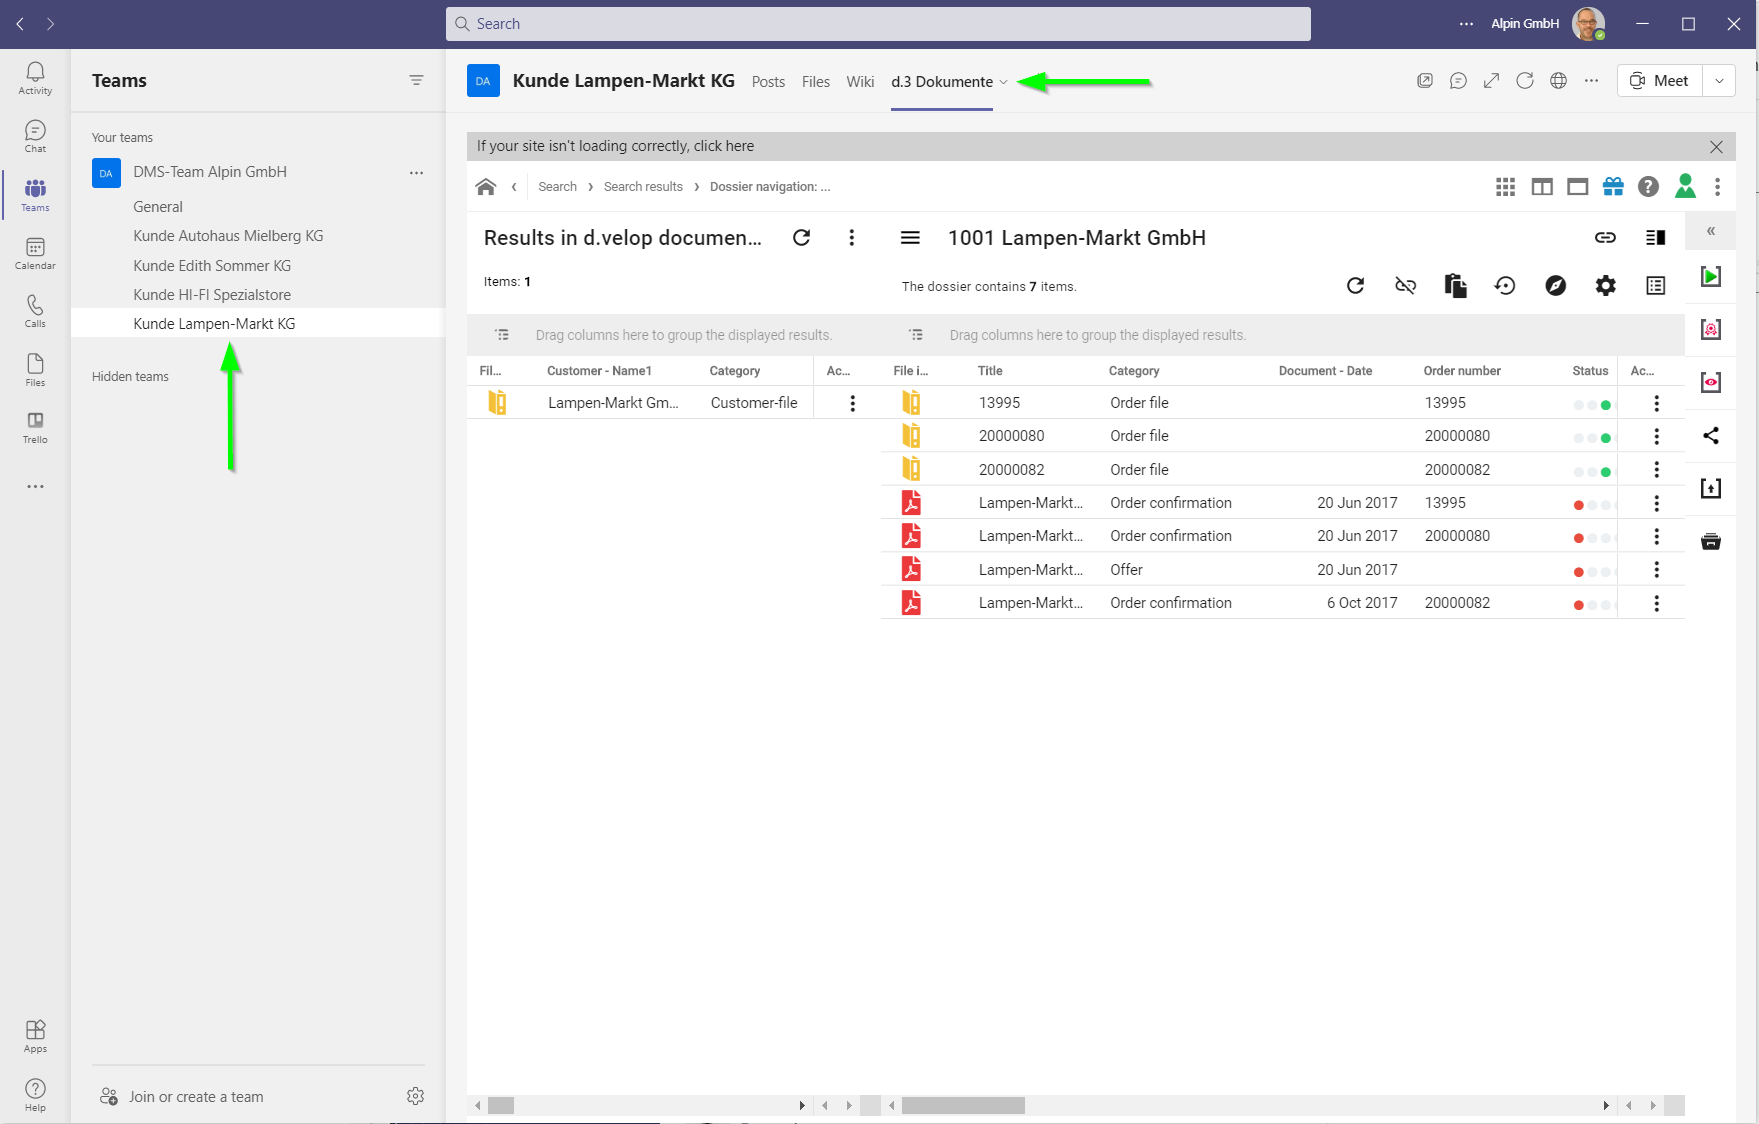Image resolution: width=1759 pixels, height=1124 pixels.
Task: Open the green user profile icon
Action: [x=1685, y=185]
